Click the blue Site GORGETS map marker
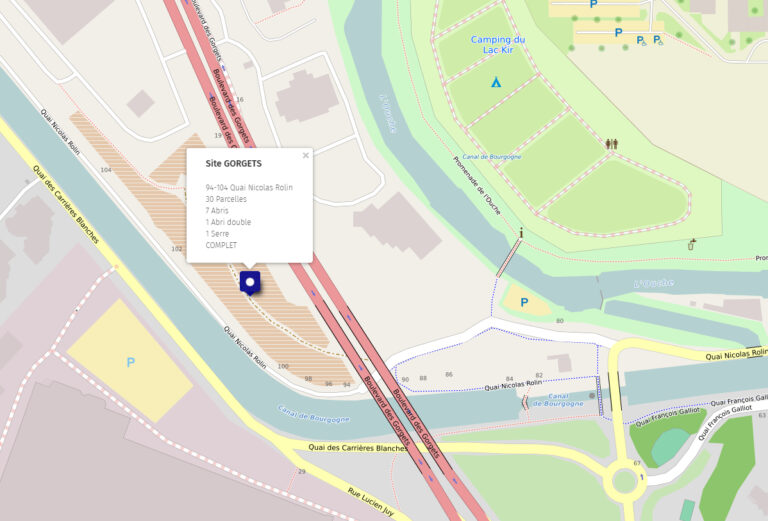Image resolution: width=768 pixels, height=521 pixels. click(x=250, y=283)
